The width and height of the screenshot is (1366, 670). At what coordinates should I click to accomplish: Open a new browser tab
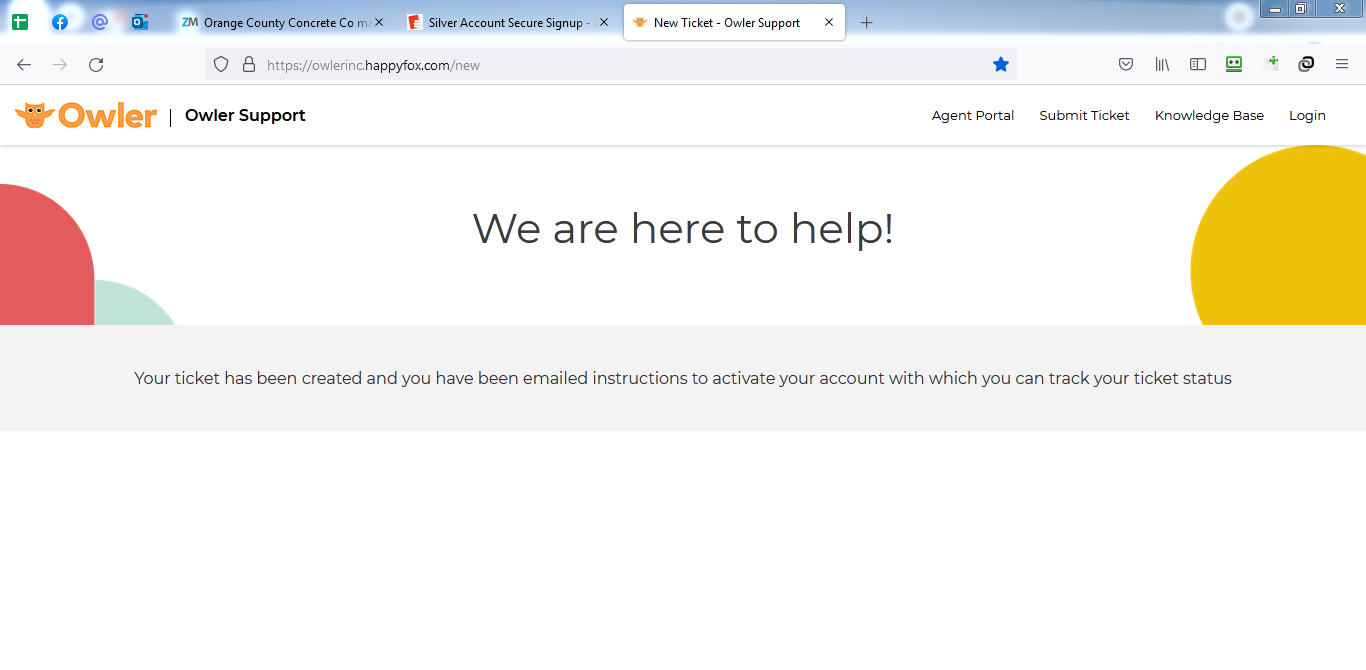(867, 23)
